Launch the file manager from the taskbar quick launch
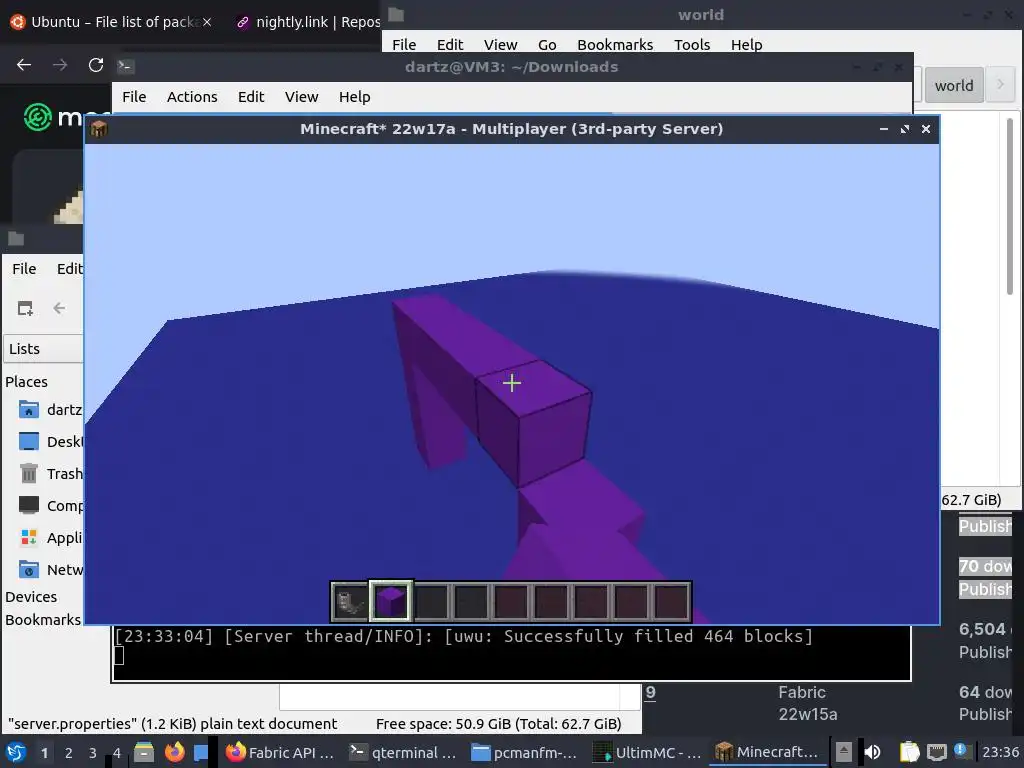1024x768 pixels. (x=144, y=752)
